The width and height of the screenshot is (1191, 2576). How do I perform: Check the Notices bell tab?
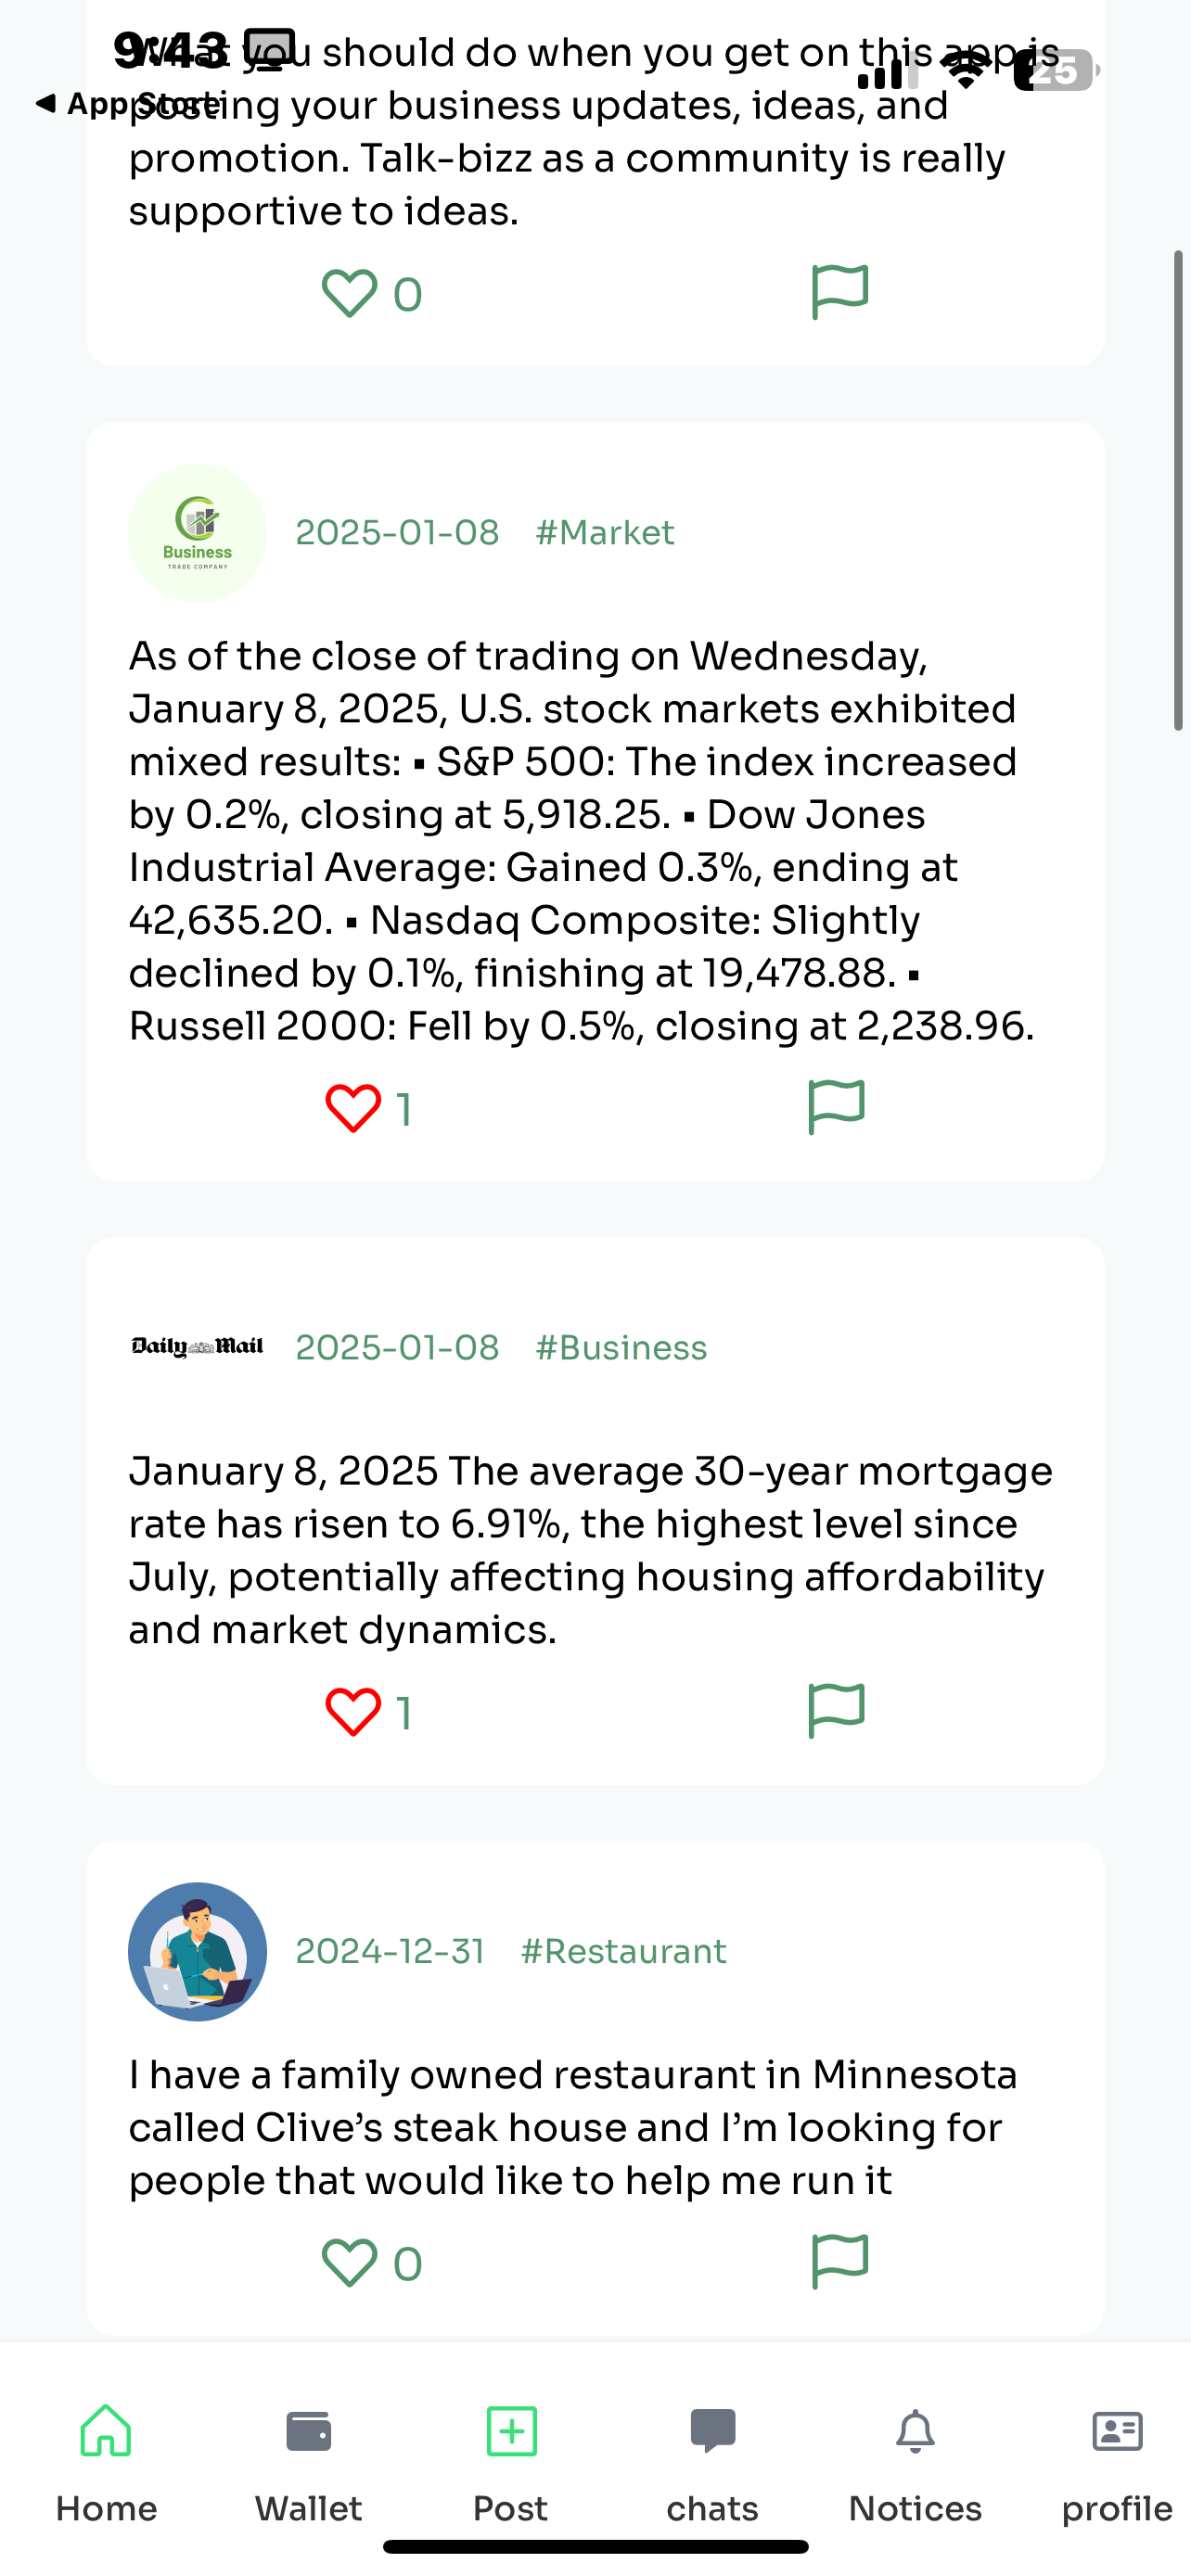click(915, 2455)
